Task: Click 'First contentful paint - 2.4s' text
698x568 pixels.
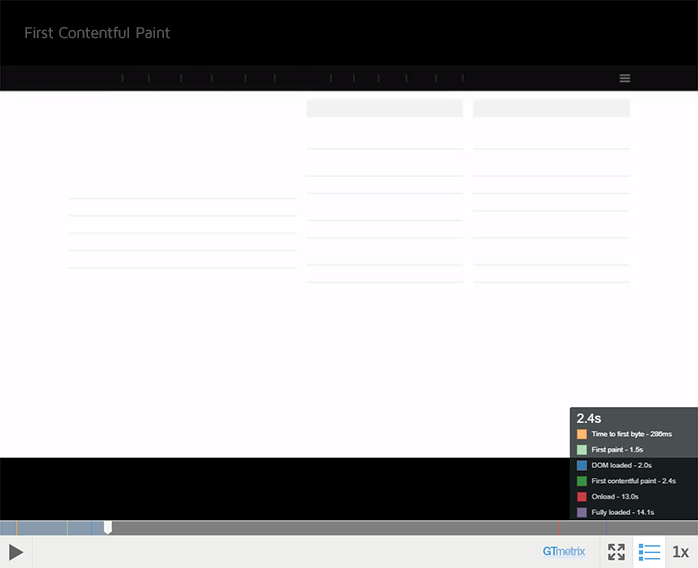Action: point(633,481)
